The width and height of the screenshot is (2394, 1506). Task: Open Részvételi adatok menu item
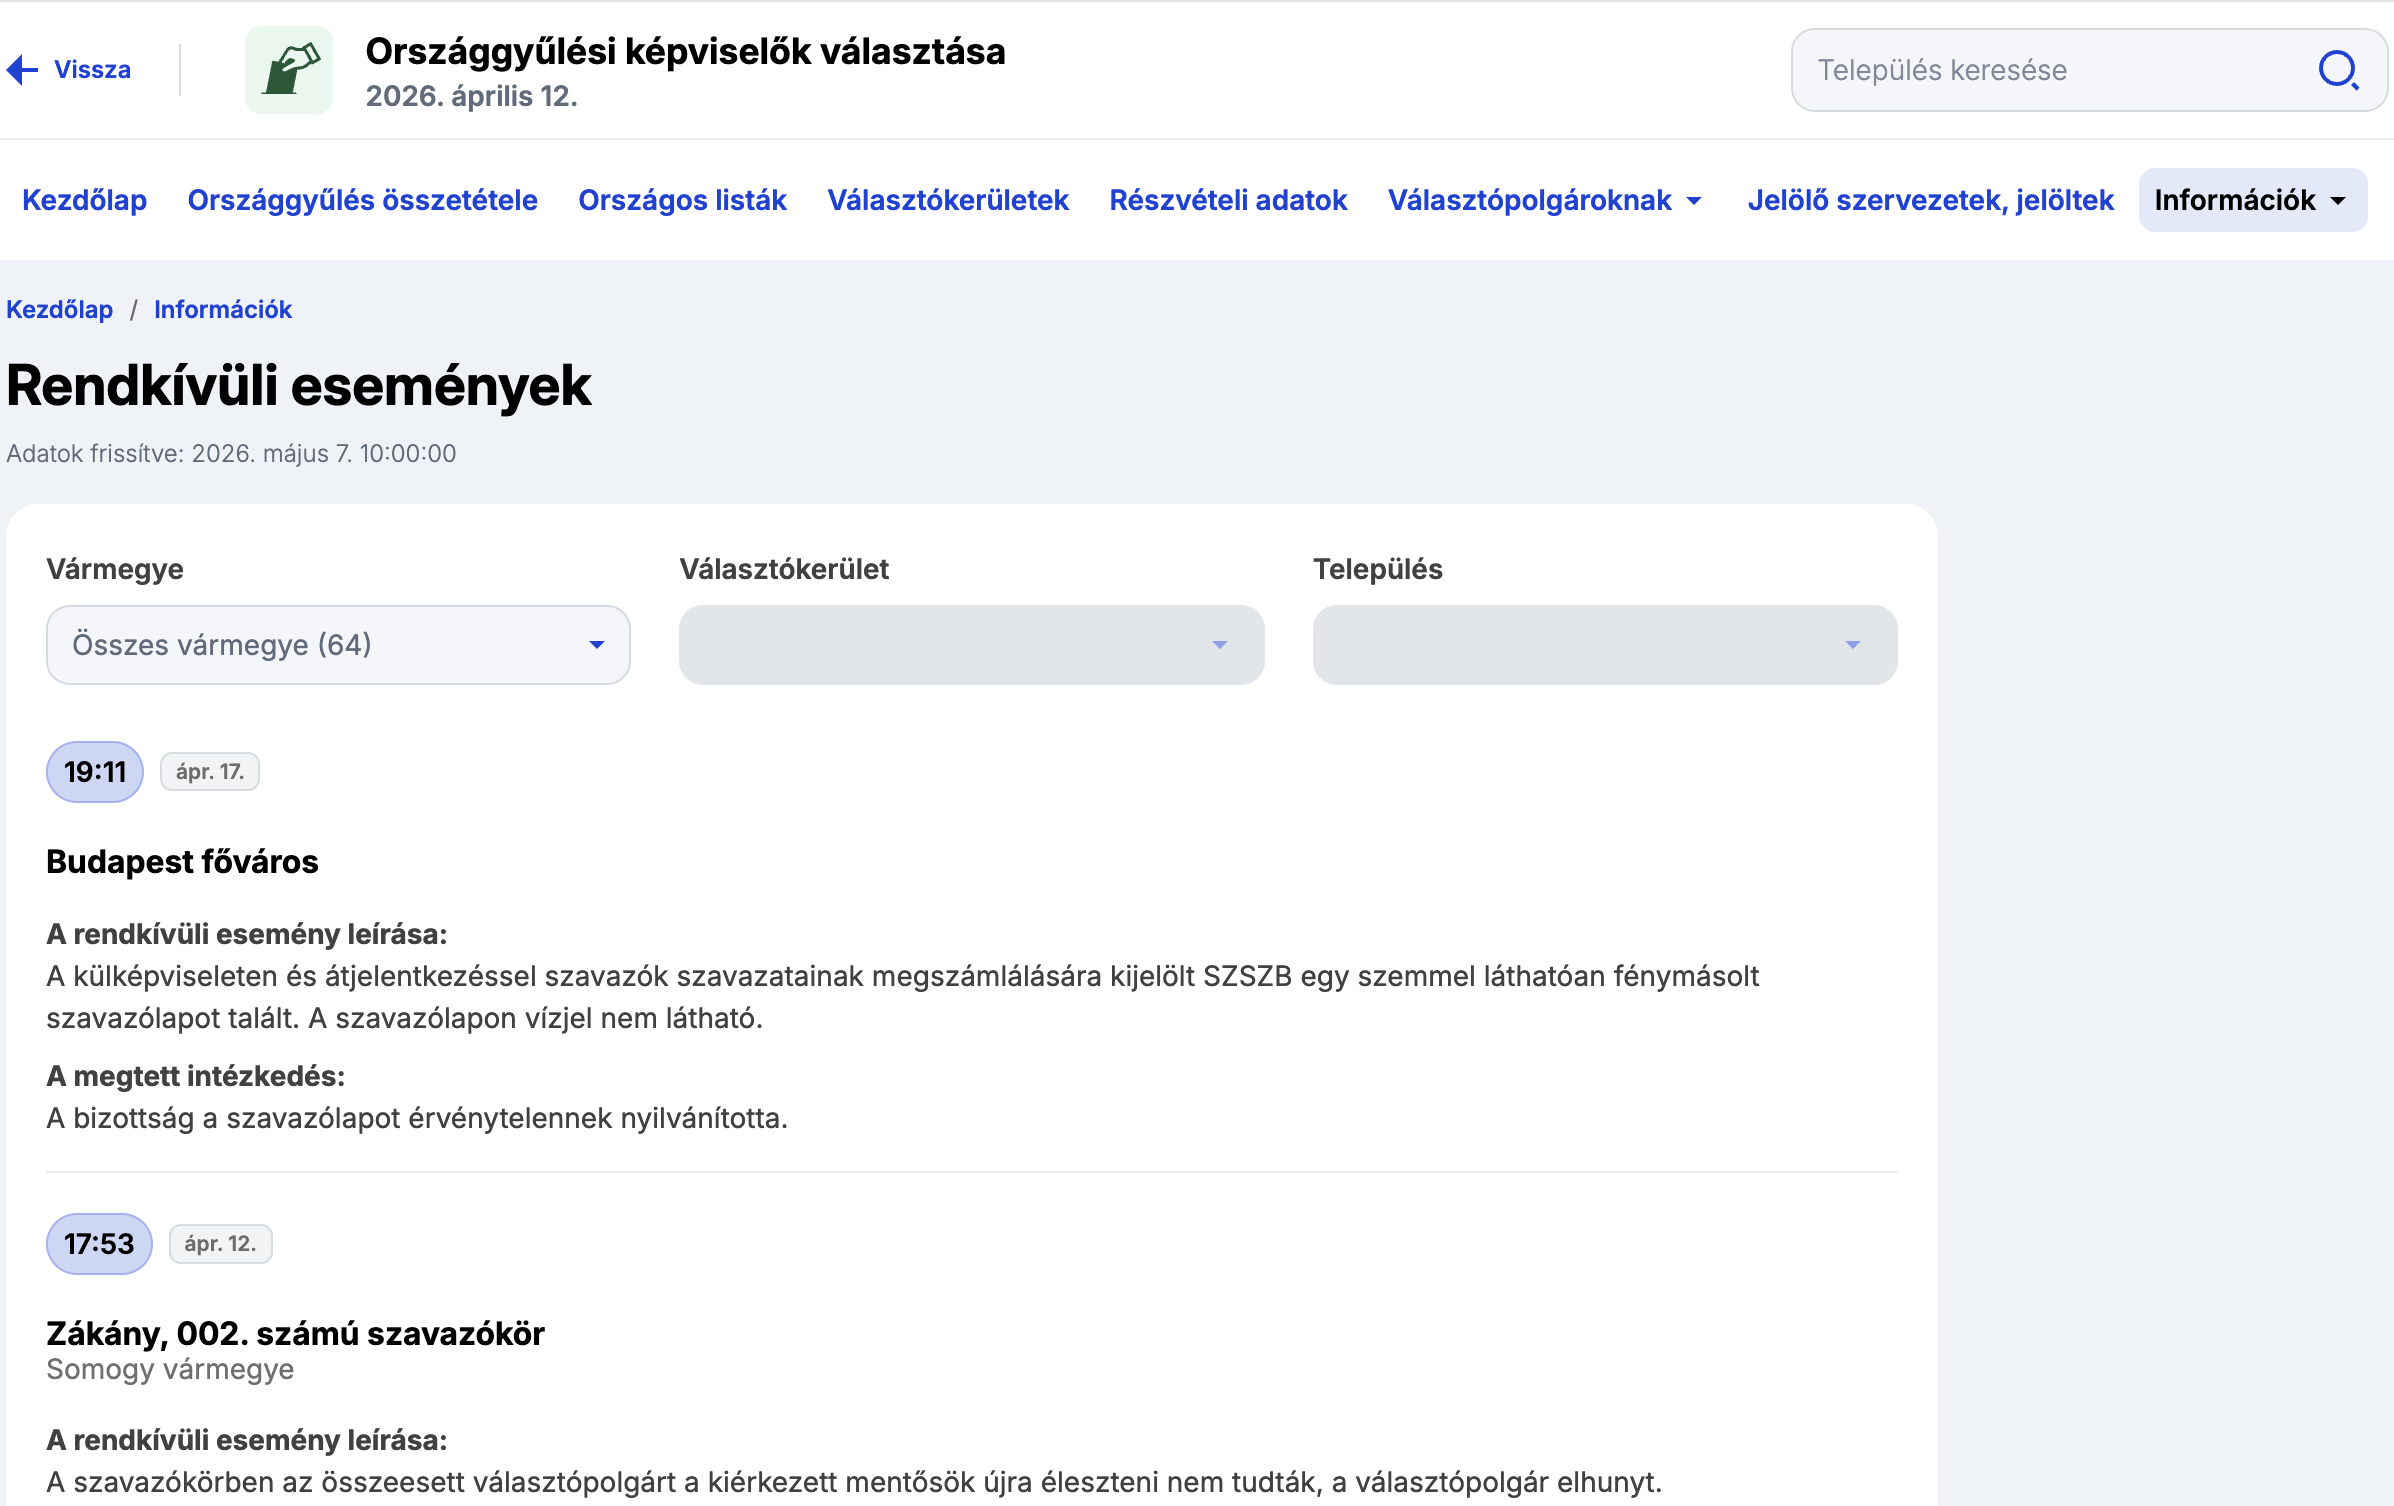(1228, 200)
